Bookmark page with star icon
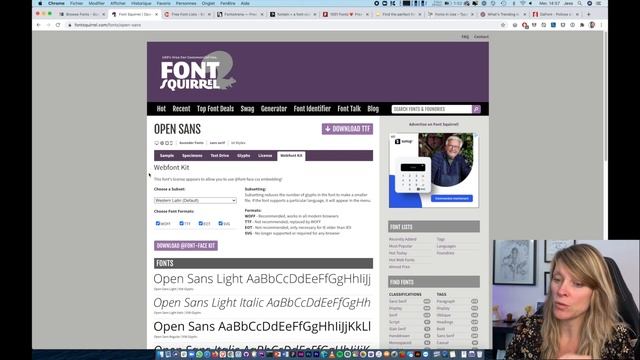640x360 pixels. click(x=503, y=25)
